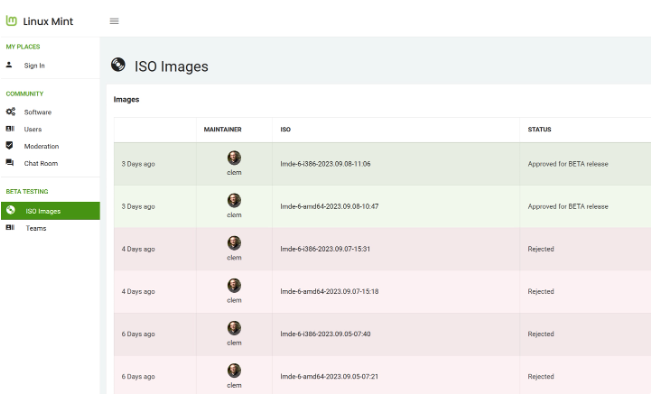Go to the Chat Room page
Viewport: 658px width, 399px height.
coord(41,163)
